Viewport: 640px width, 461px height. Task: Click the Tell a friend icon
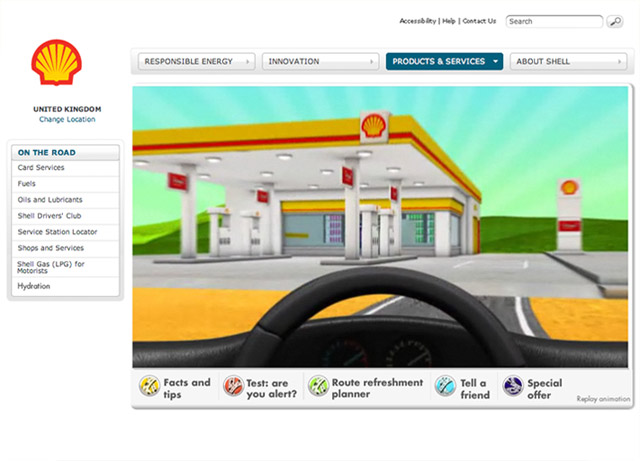pyautogui.click(x=444, y=387)
